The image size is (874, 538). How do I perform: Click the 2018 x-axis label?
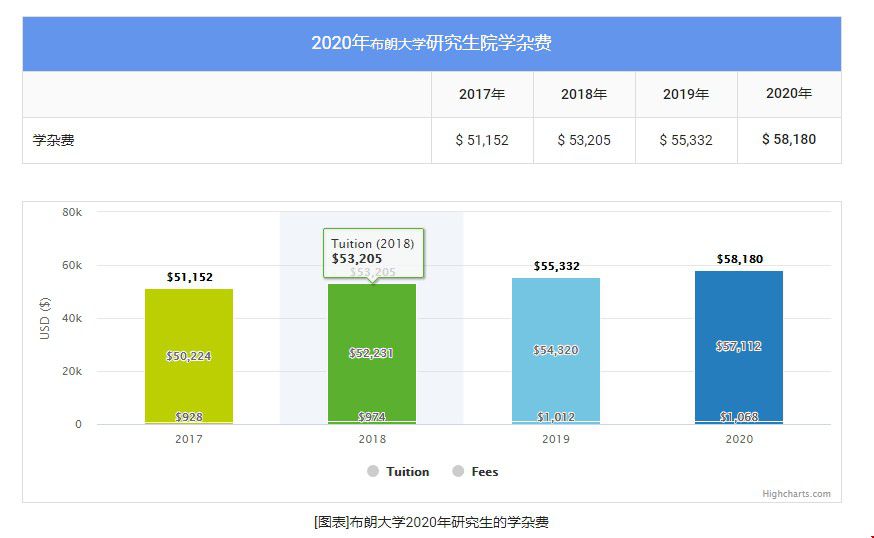point(372,439)
